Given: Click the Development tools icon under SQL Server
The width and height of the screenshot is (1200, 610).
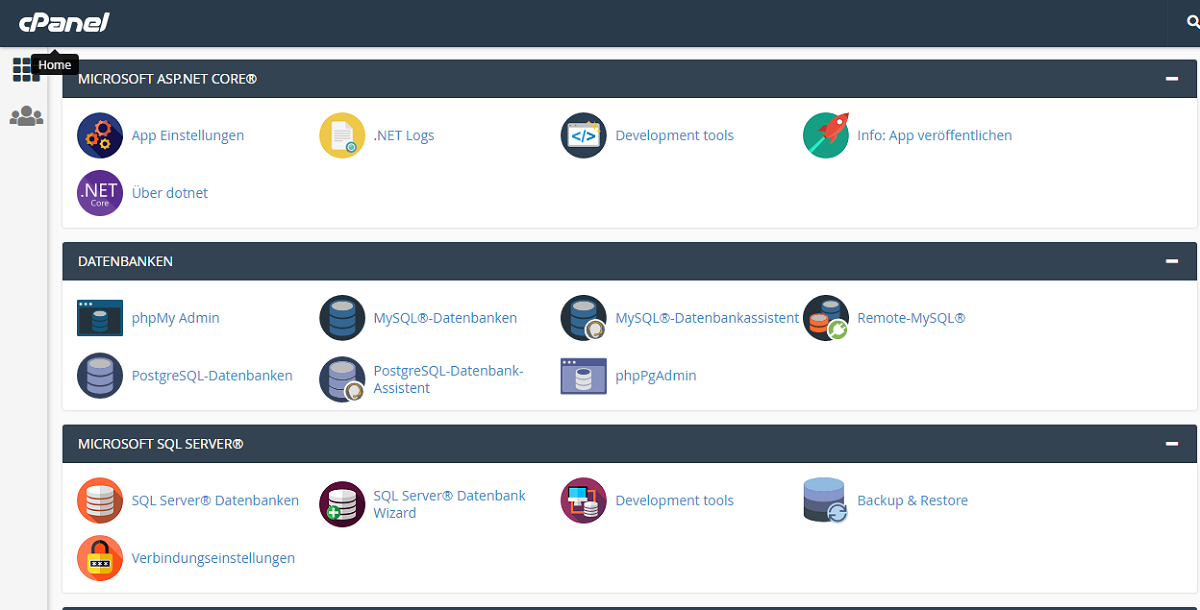Looking at the screenshot, I should point(584,501).
